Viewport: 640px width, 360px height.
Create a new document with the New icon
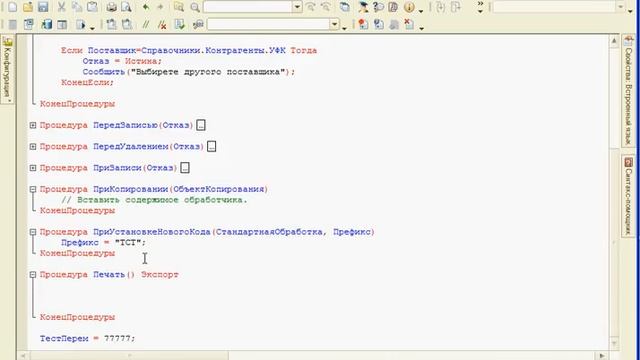12,7
